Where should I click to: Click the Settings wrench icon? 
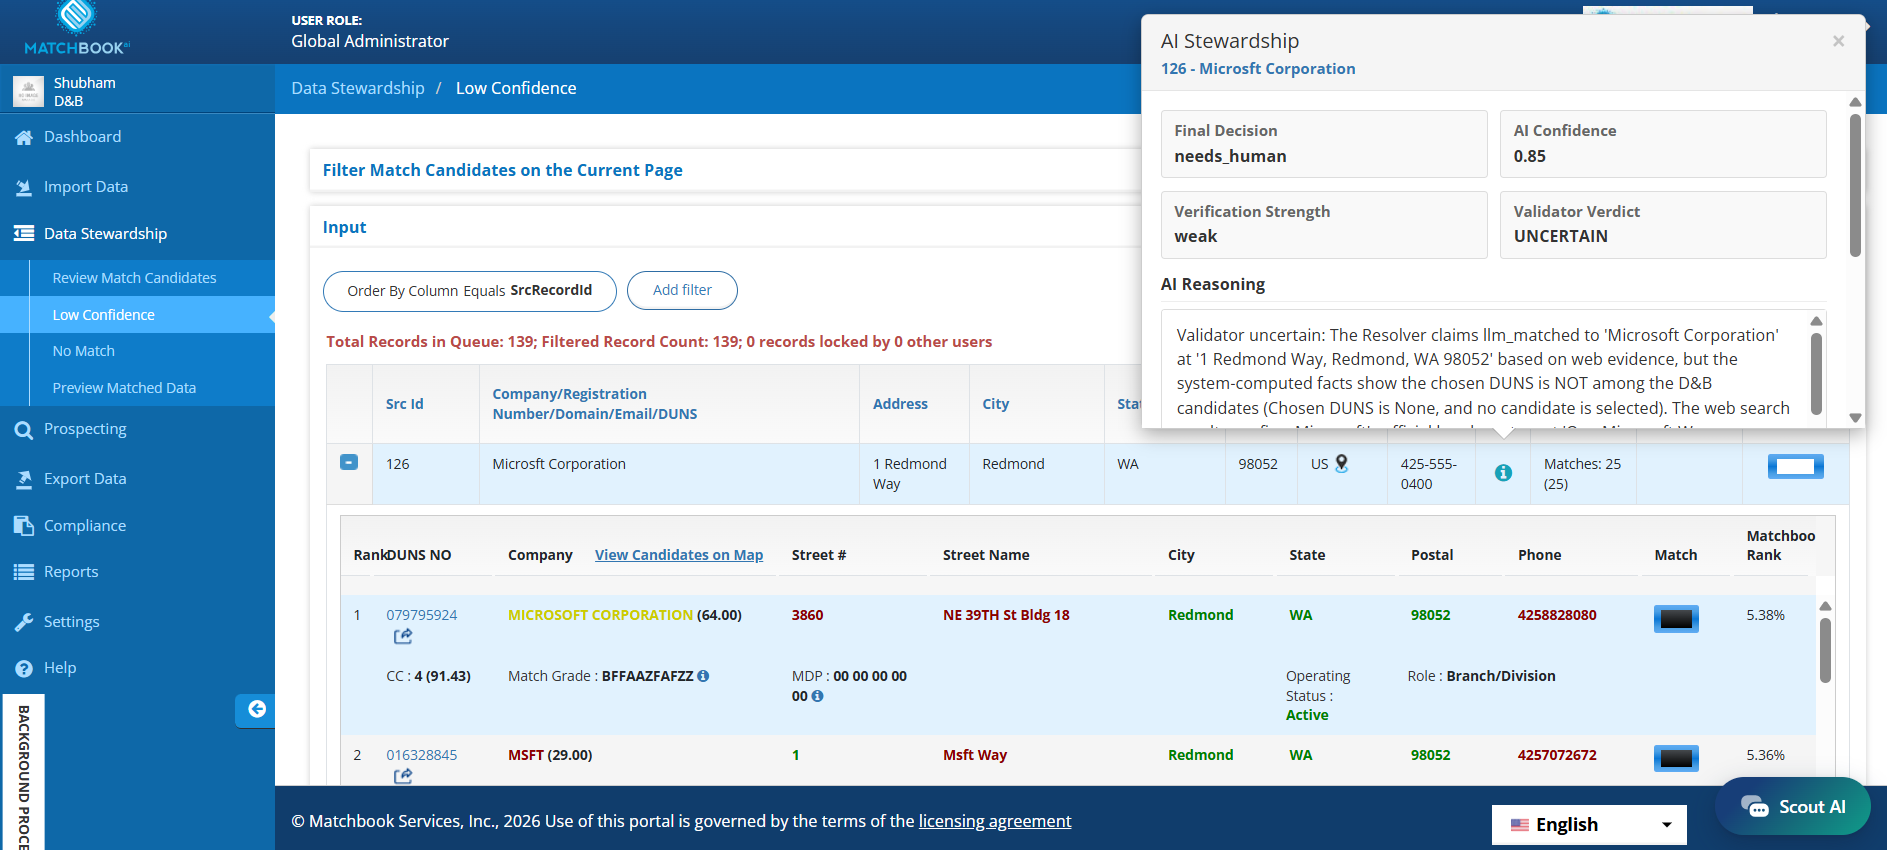click(x=24, y=622)
